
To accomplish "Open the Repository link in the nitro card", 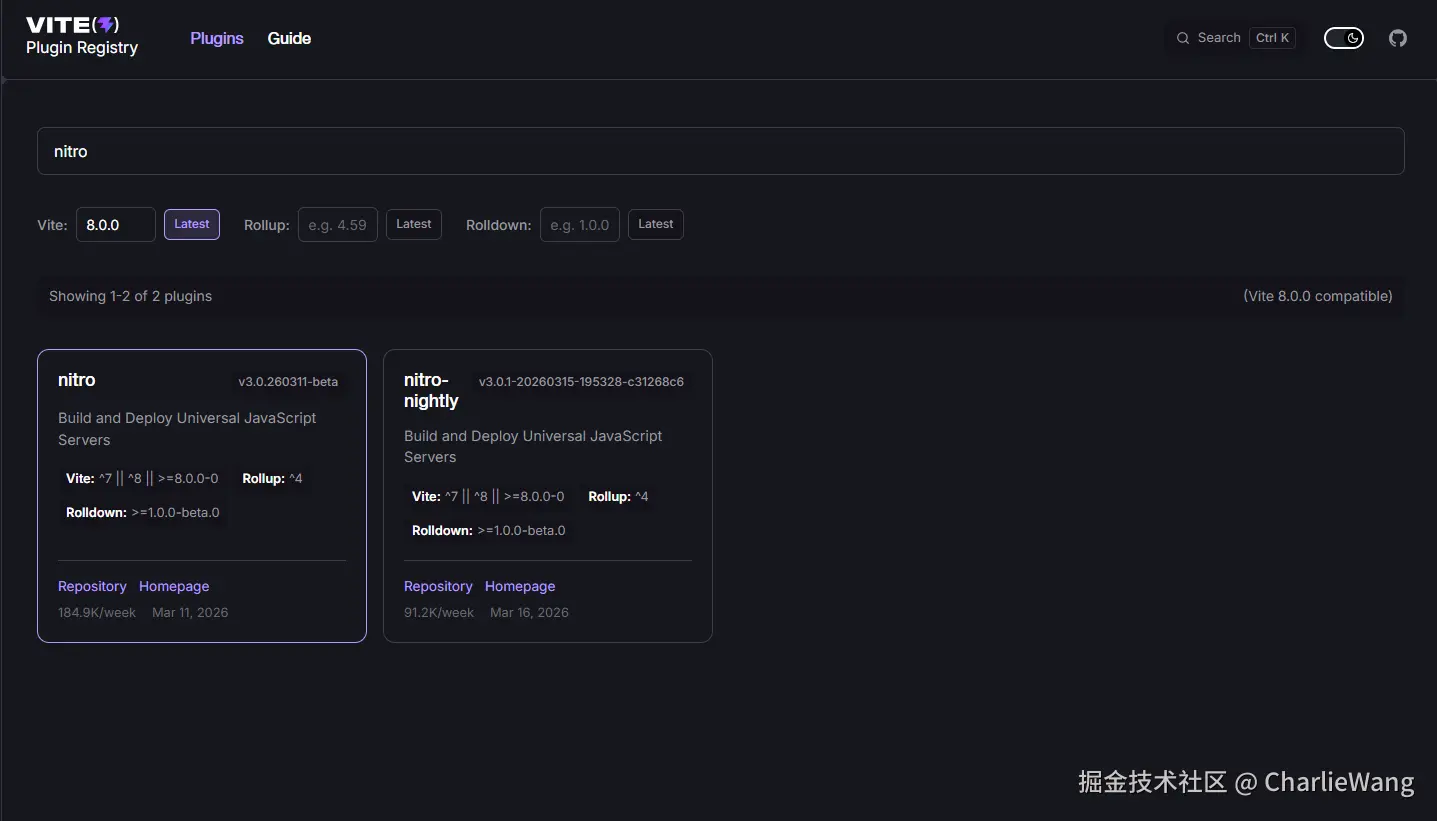I will click(x=92, y=586).
